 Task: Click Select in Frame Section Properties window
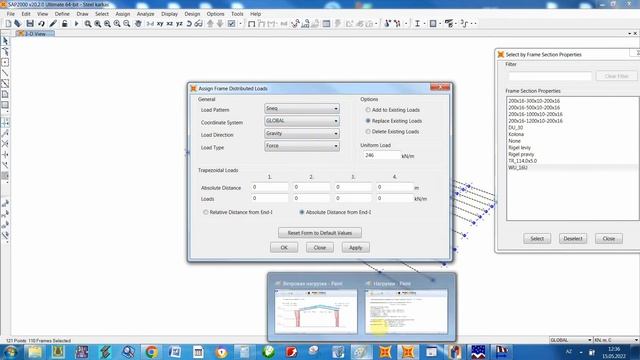coord(537,238)
